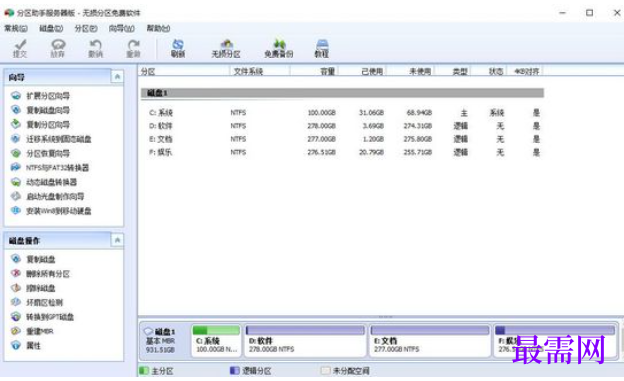This screenshot has width=624, height=381.
Task: Select 转换到GPT磁盘 operation
Action: (x=43, y=317)
